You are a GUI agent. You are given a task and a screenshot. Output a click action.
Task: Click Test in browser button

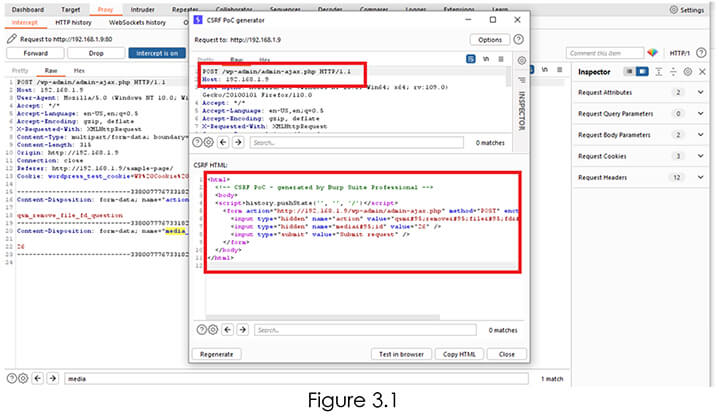(x=401, y=354)
